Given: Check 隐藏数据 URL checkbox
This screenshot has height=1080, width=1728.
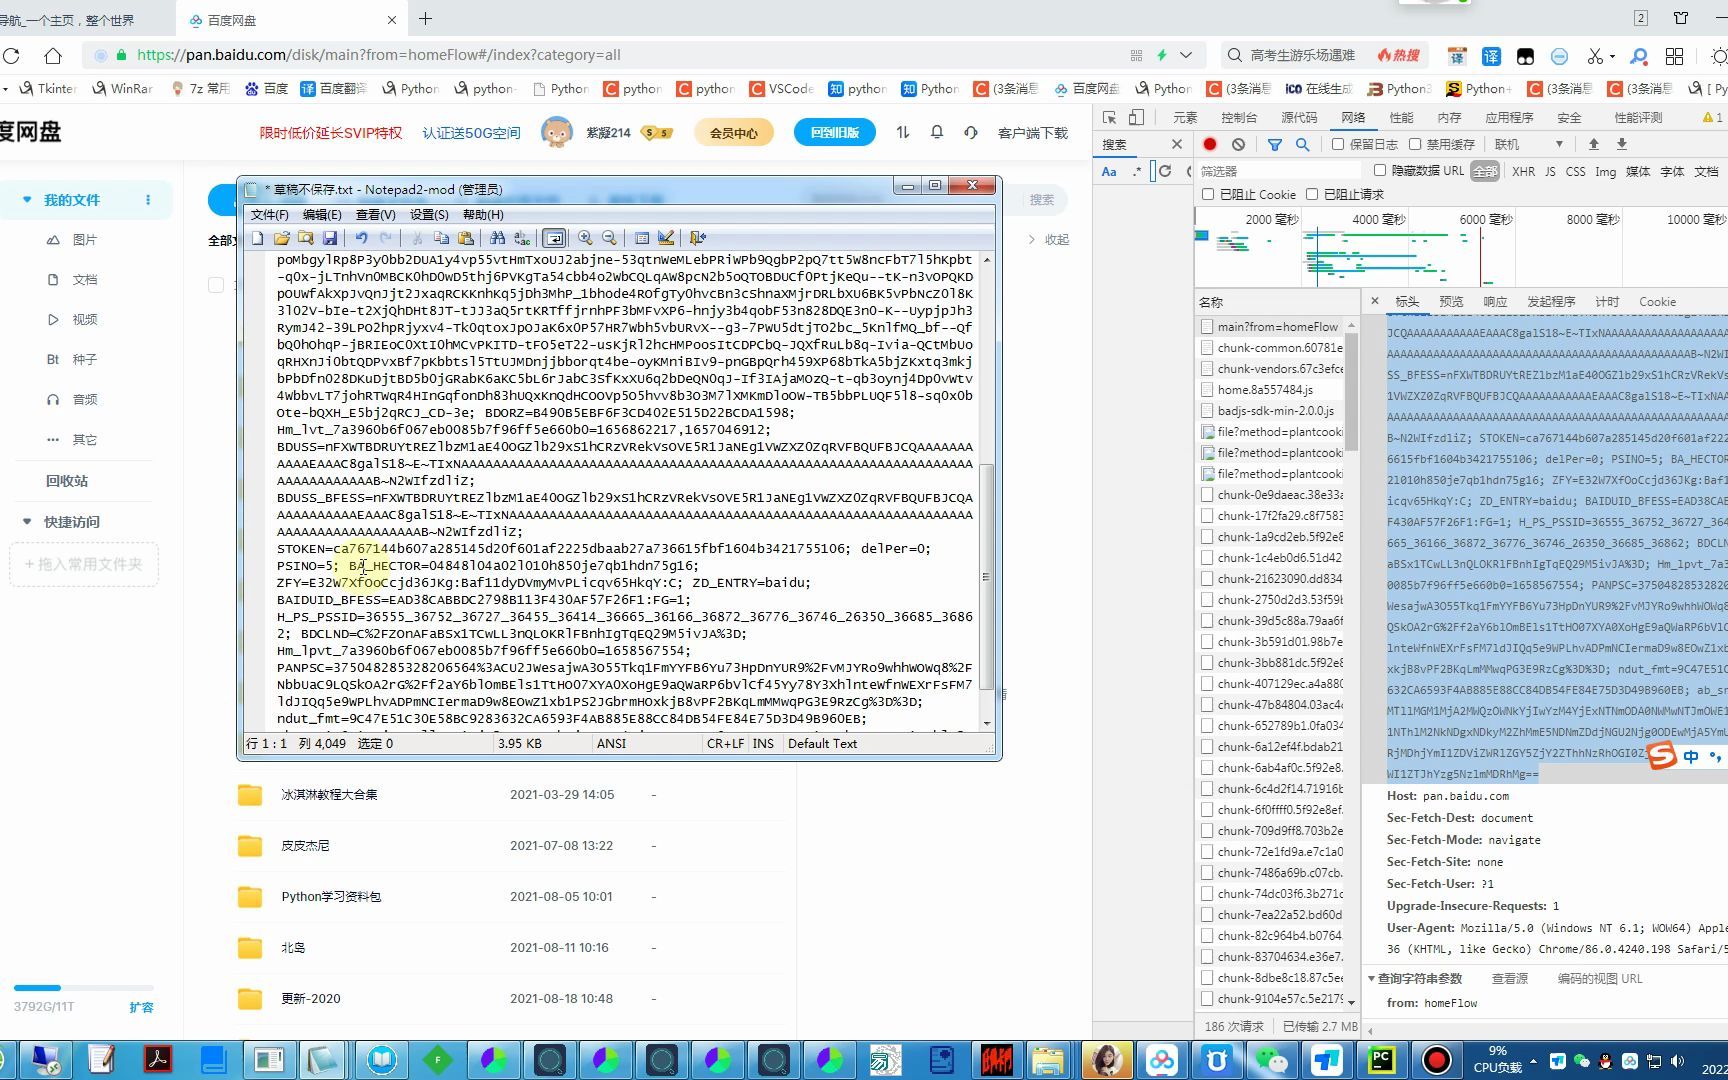Looking at the screenshot, I should click(x=1380, y=170).
